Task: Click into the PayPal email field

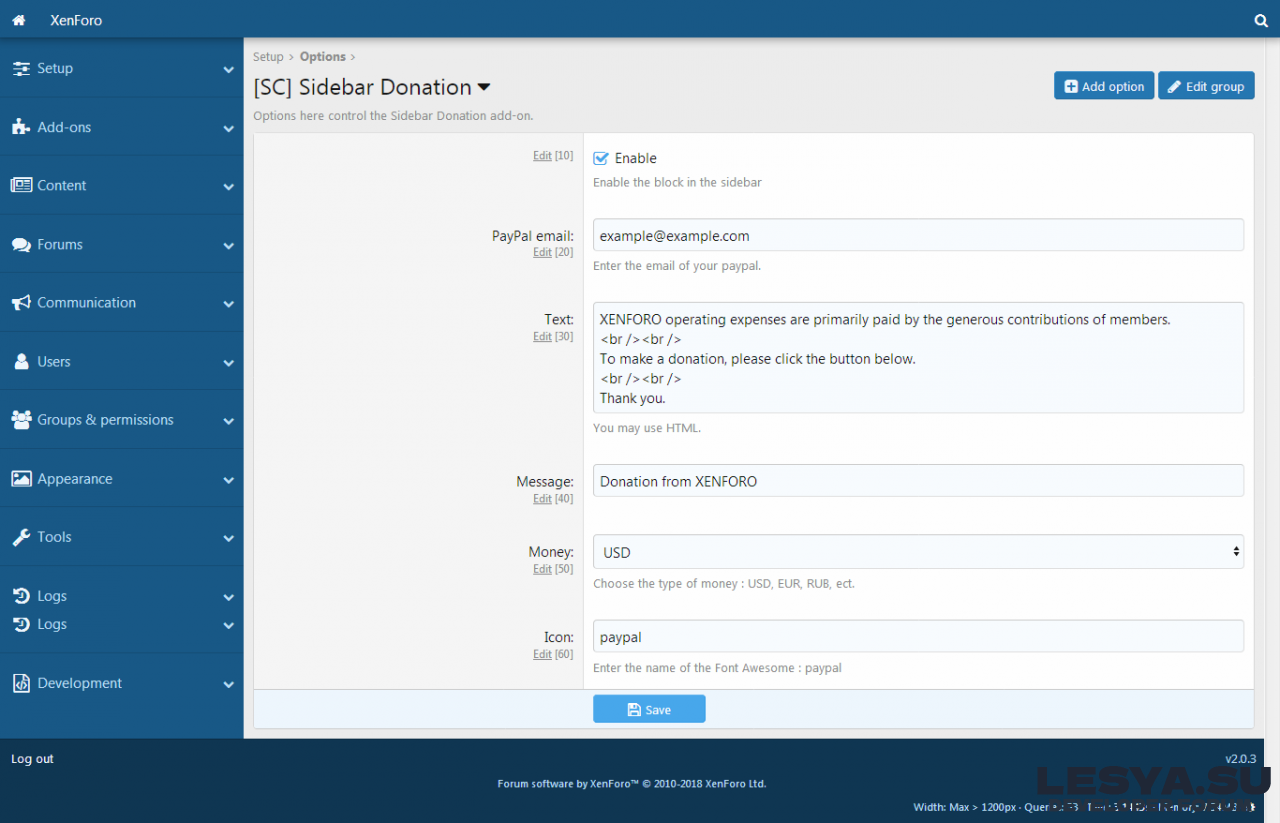Action: pyautogui.click(x=917, y=236)
